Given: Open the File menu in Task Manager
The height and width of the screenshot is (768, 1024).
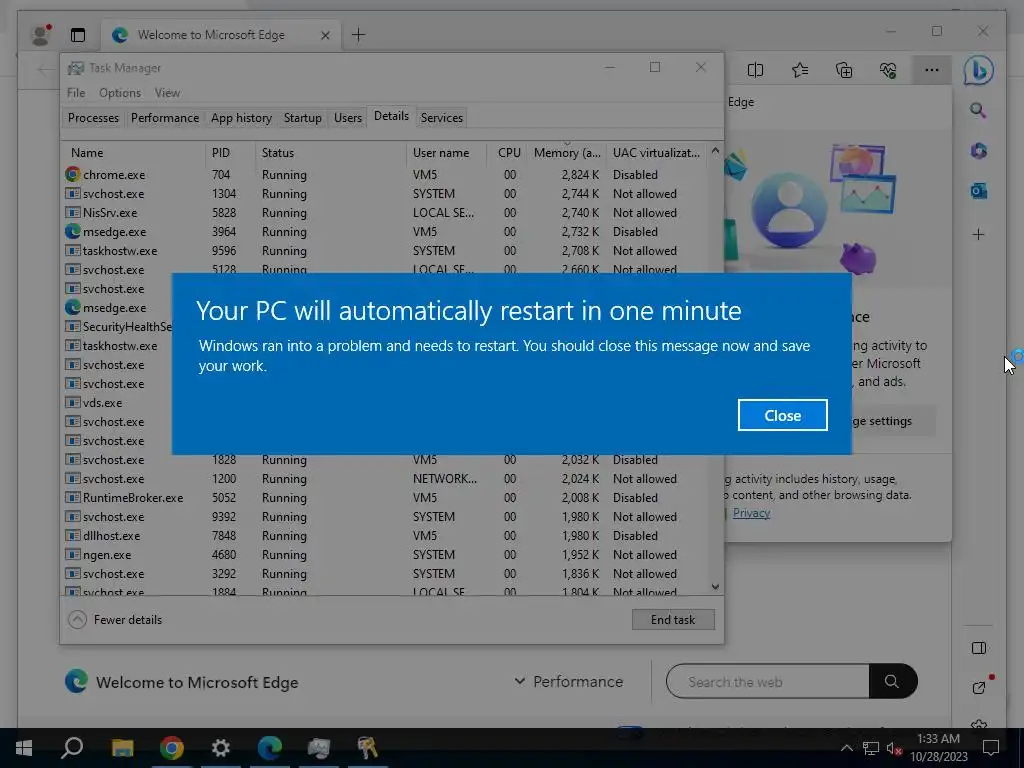Looking at the screenshot, I should click(x=76, y=93).
